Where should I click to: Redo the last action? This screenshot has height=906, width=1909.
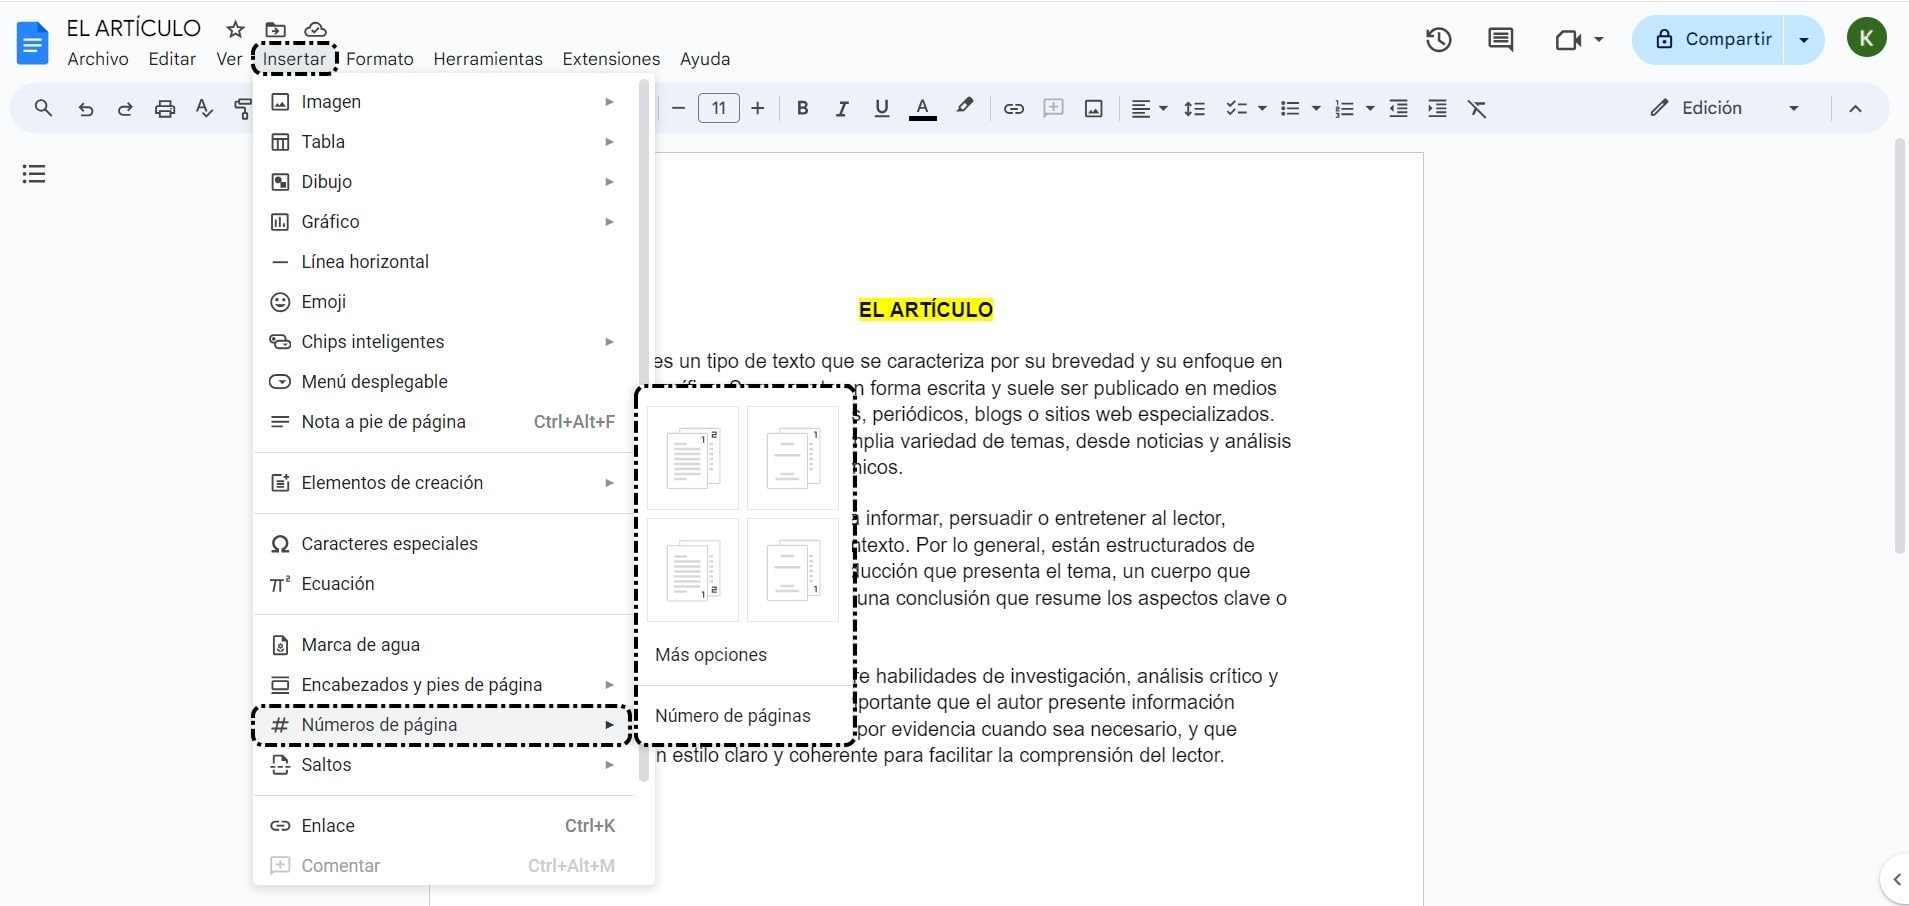125,108
